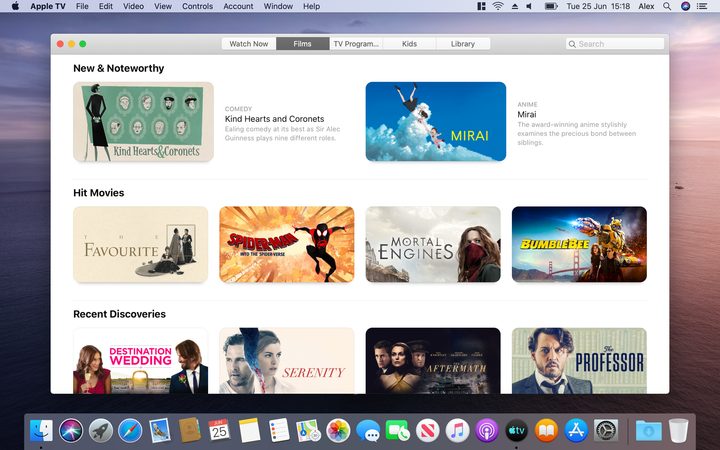
Task: Open the Books app in dock
Action: (x=546, y=431)
